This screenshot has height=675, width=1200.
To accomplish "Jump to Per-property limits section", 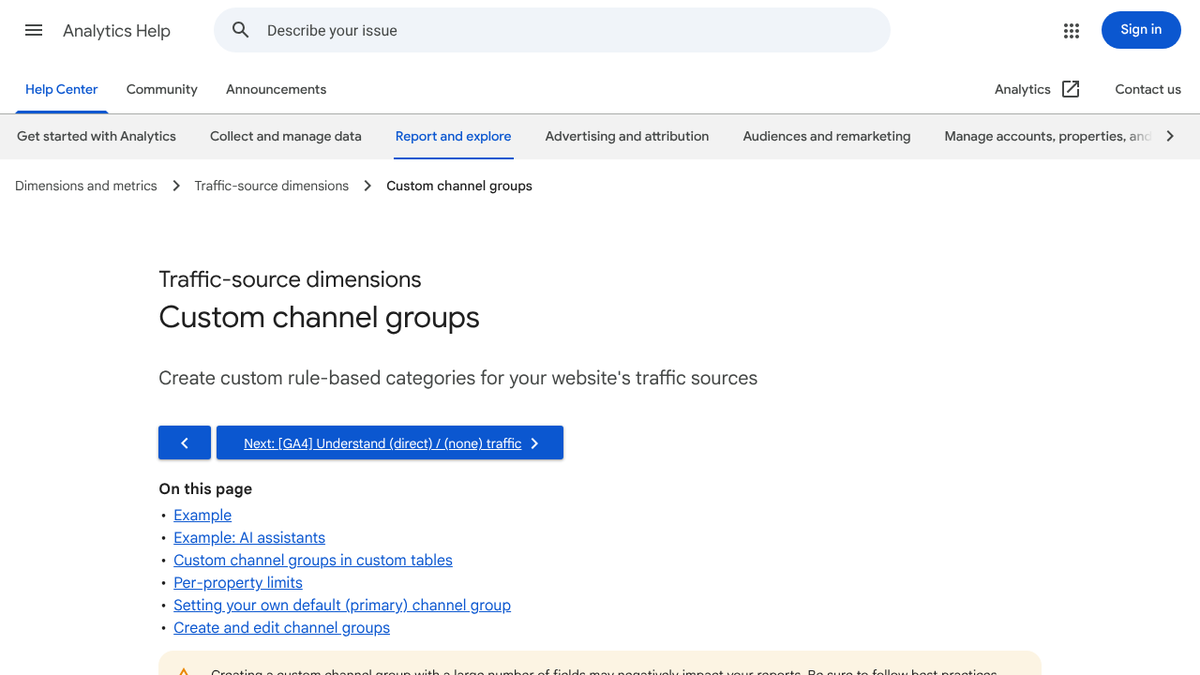I will pyautogui.click(x=238, y=583).
